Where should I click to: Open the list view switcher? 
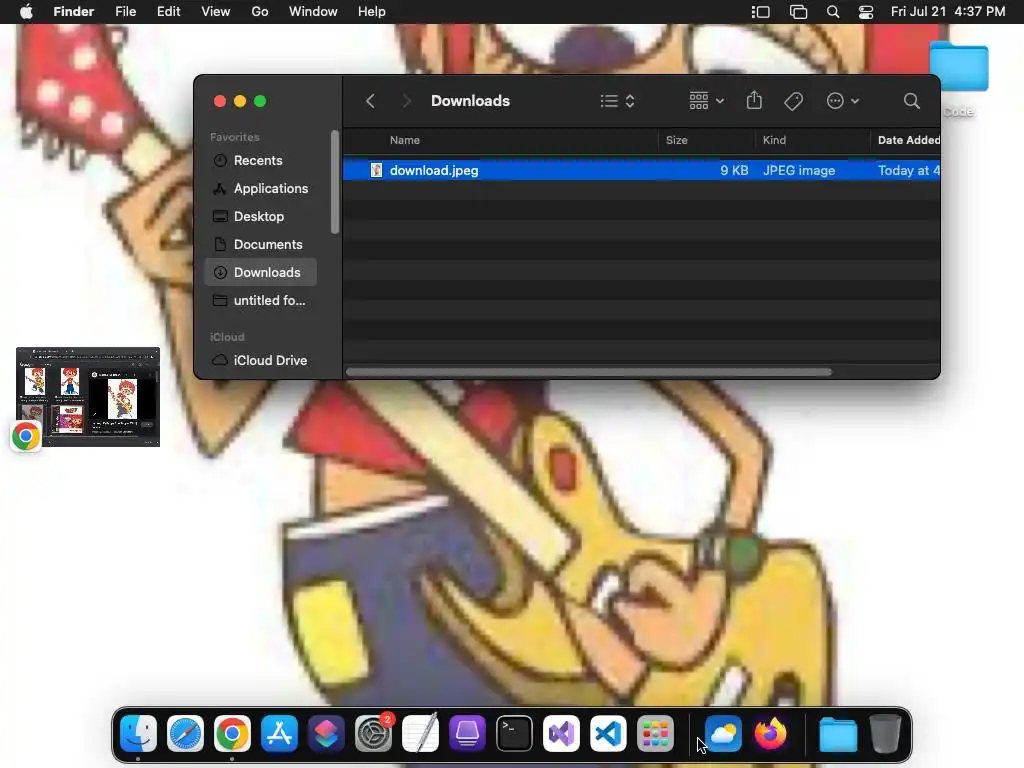point(617,101)
